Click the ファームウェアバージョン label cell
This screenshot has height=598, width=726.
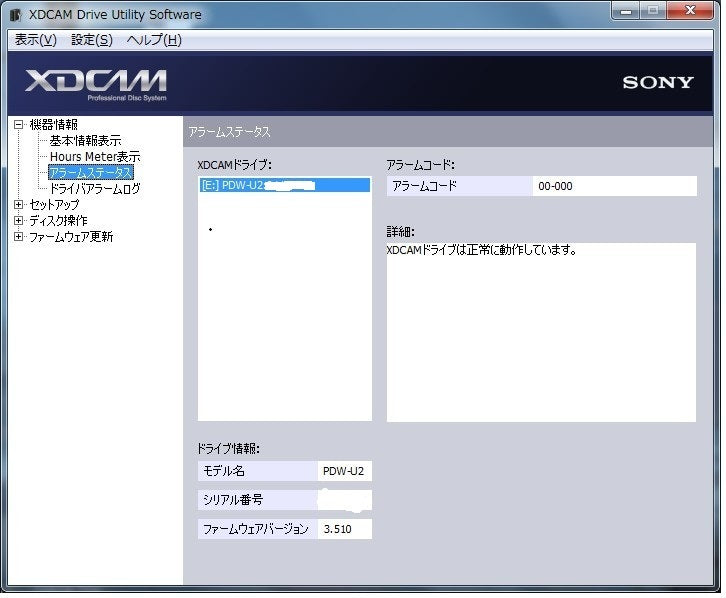click(257, 529)
